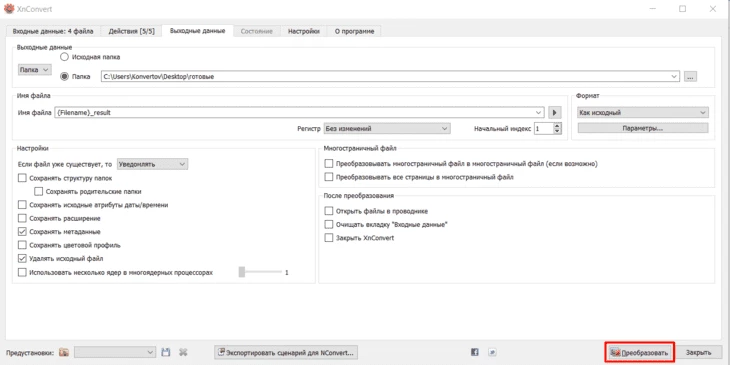Expand the Регистр Без изменений dropdown
The height and width of the screenshot is (365, 730).
point(387,128)
